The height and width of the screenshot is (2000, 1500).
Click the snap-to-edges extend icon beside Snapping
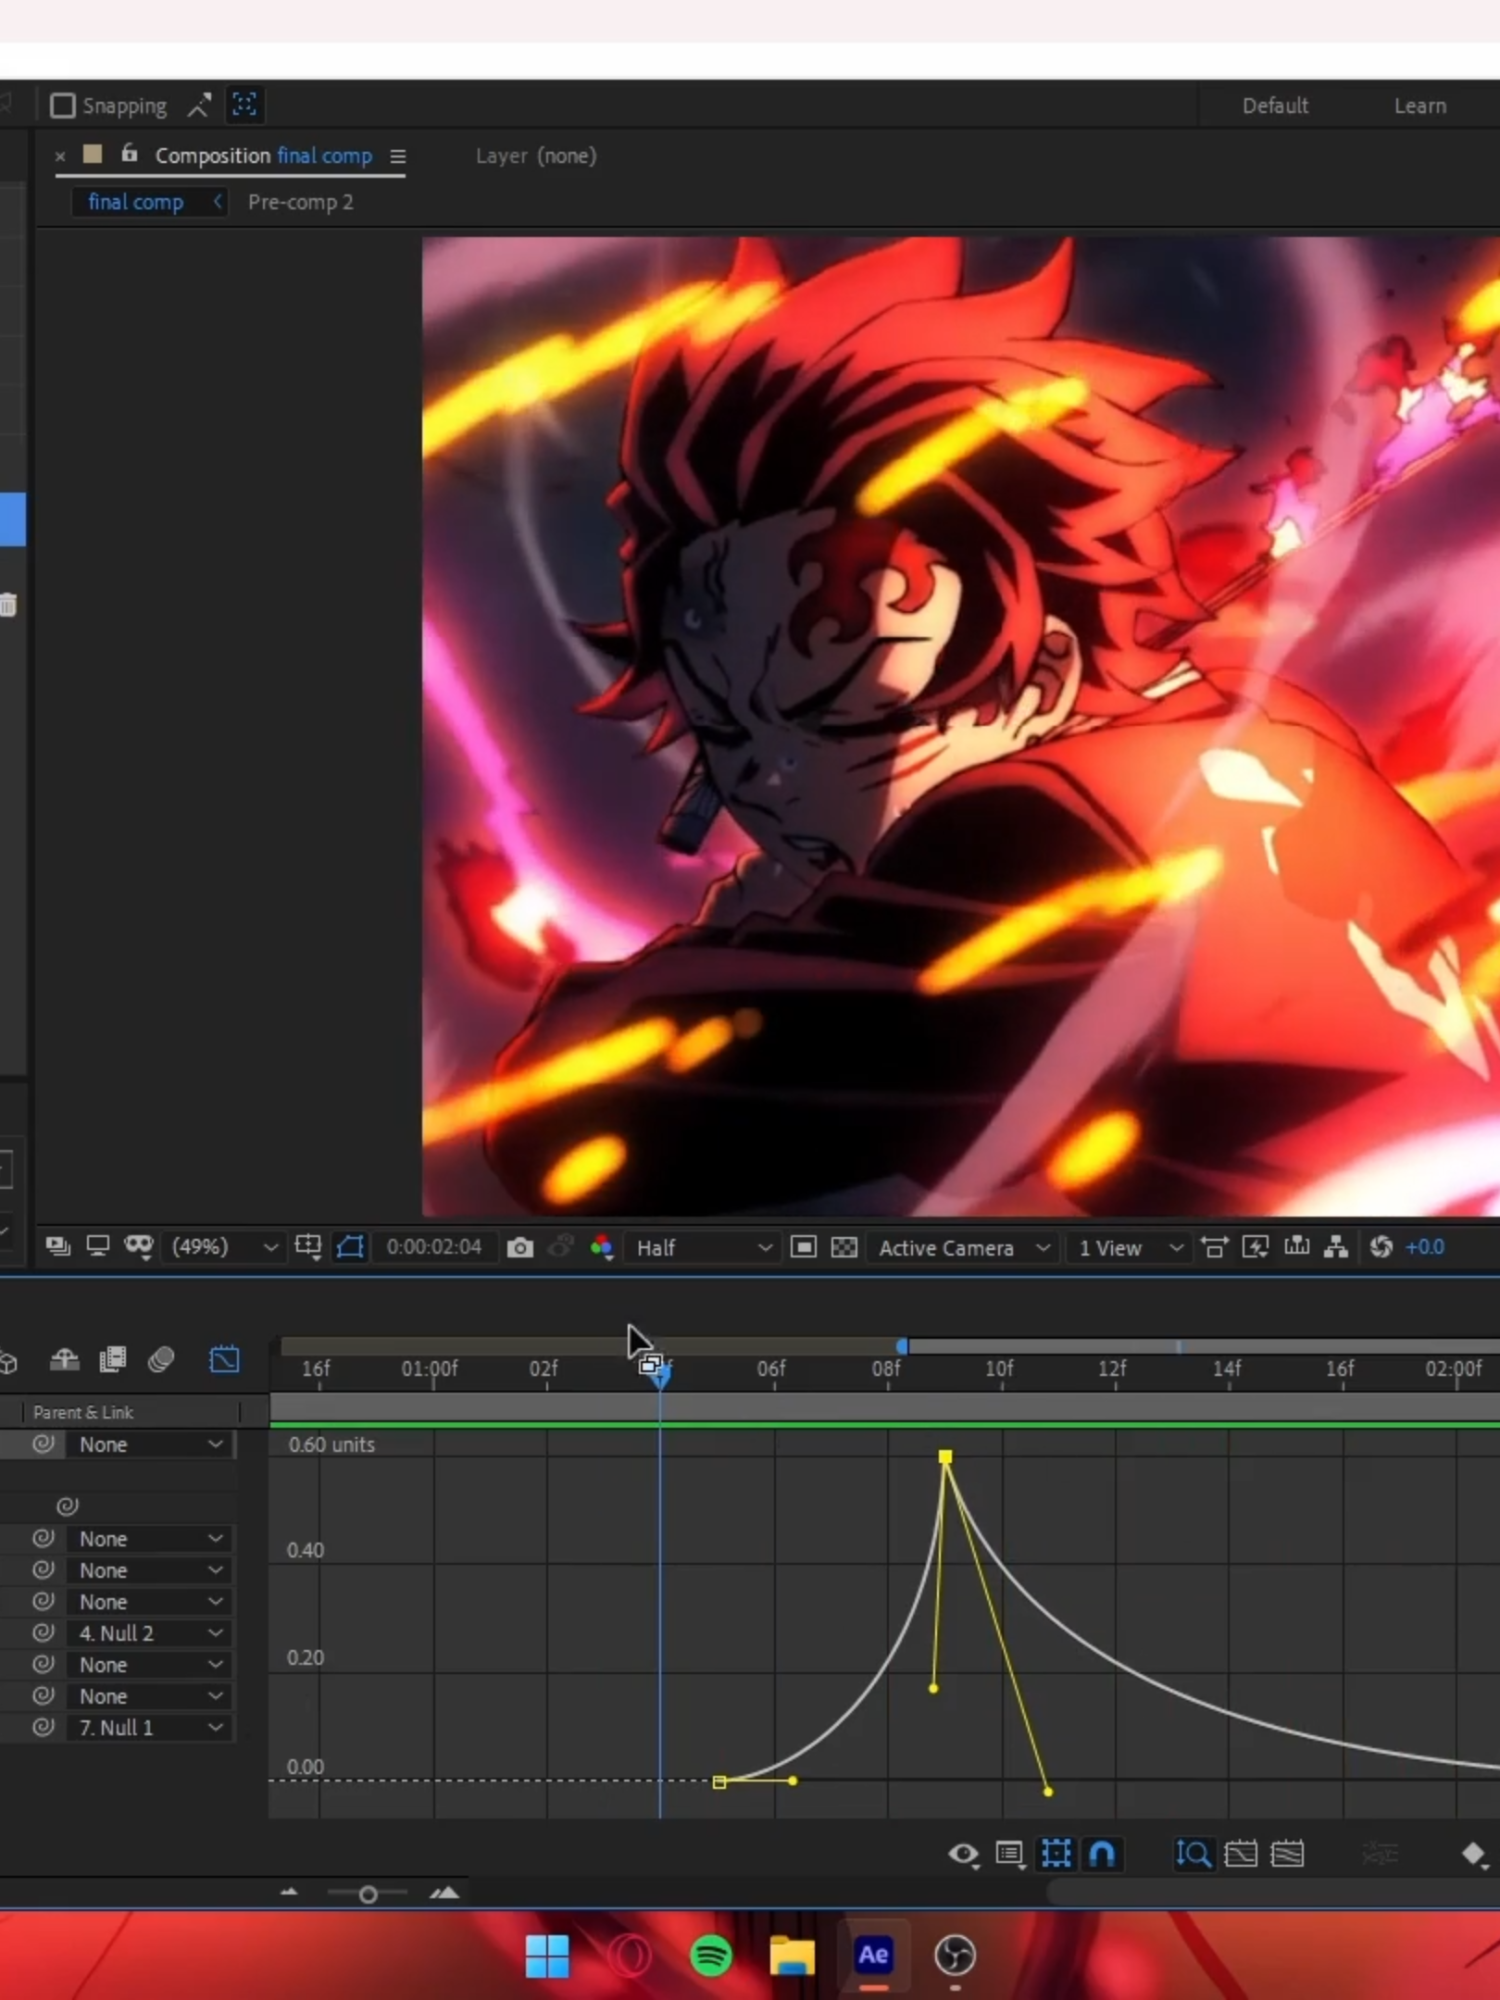click(x=199, y=105)
